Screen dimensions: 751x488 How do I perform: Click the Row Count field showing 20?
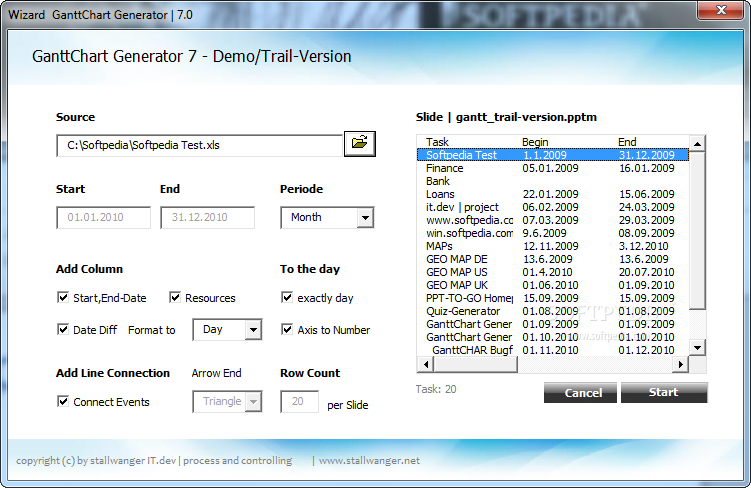pyautogui.click(x=299, y=401)
